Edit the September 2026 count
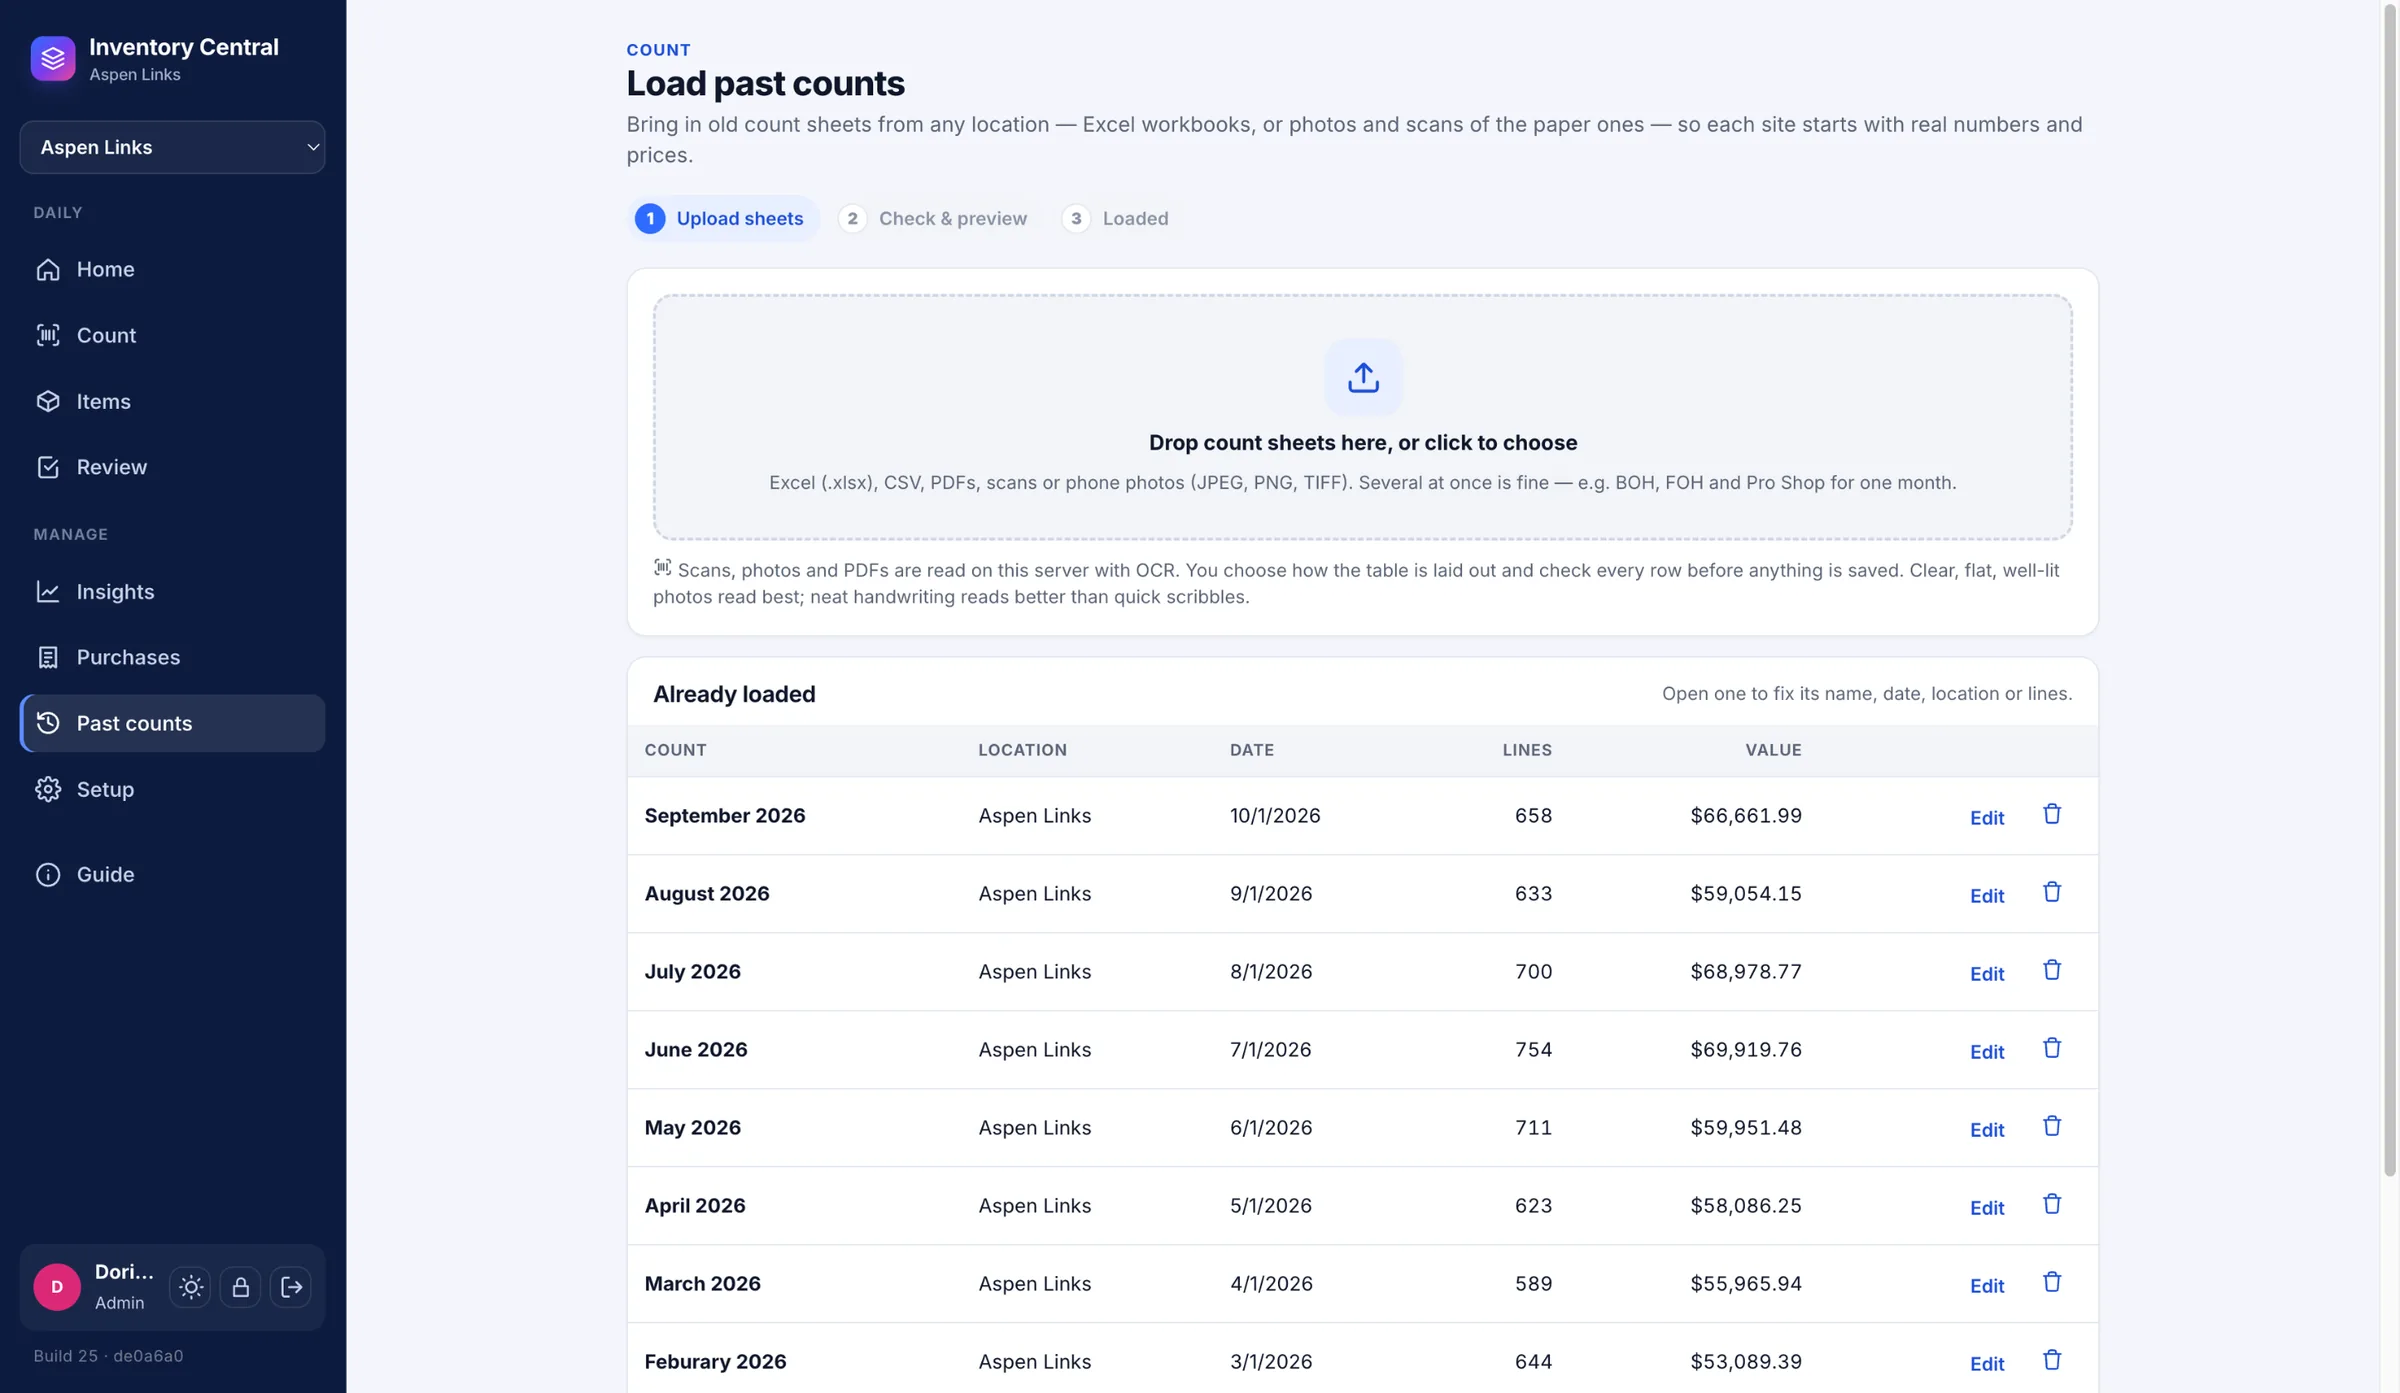 click(x=1987, y=817)
